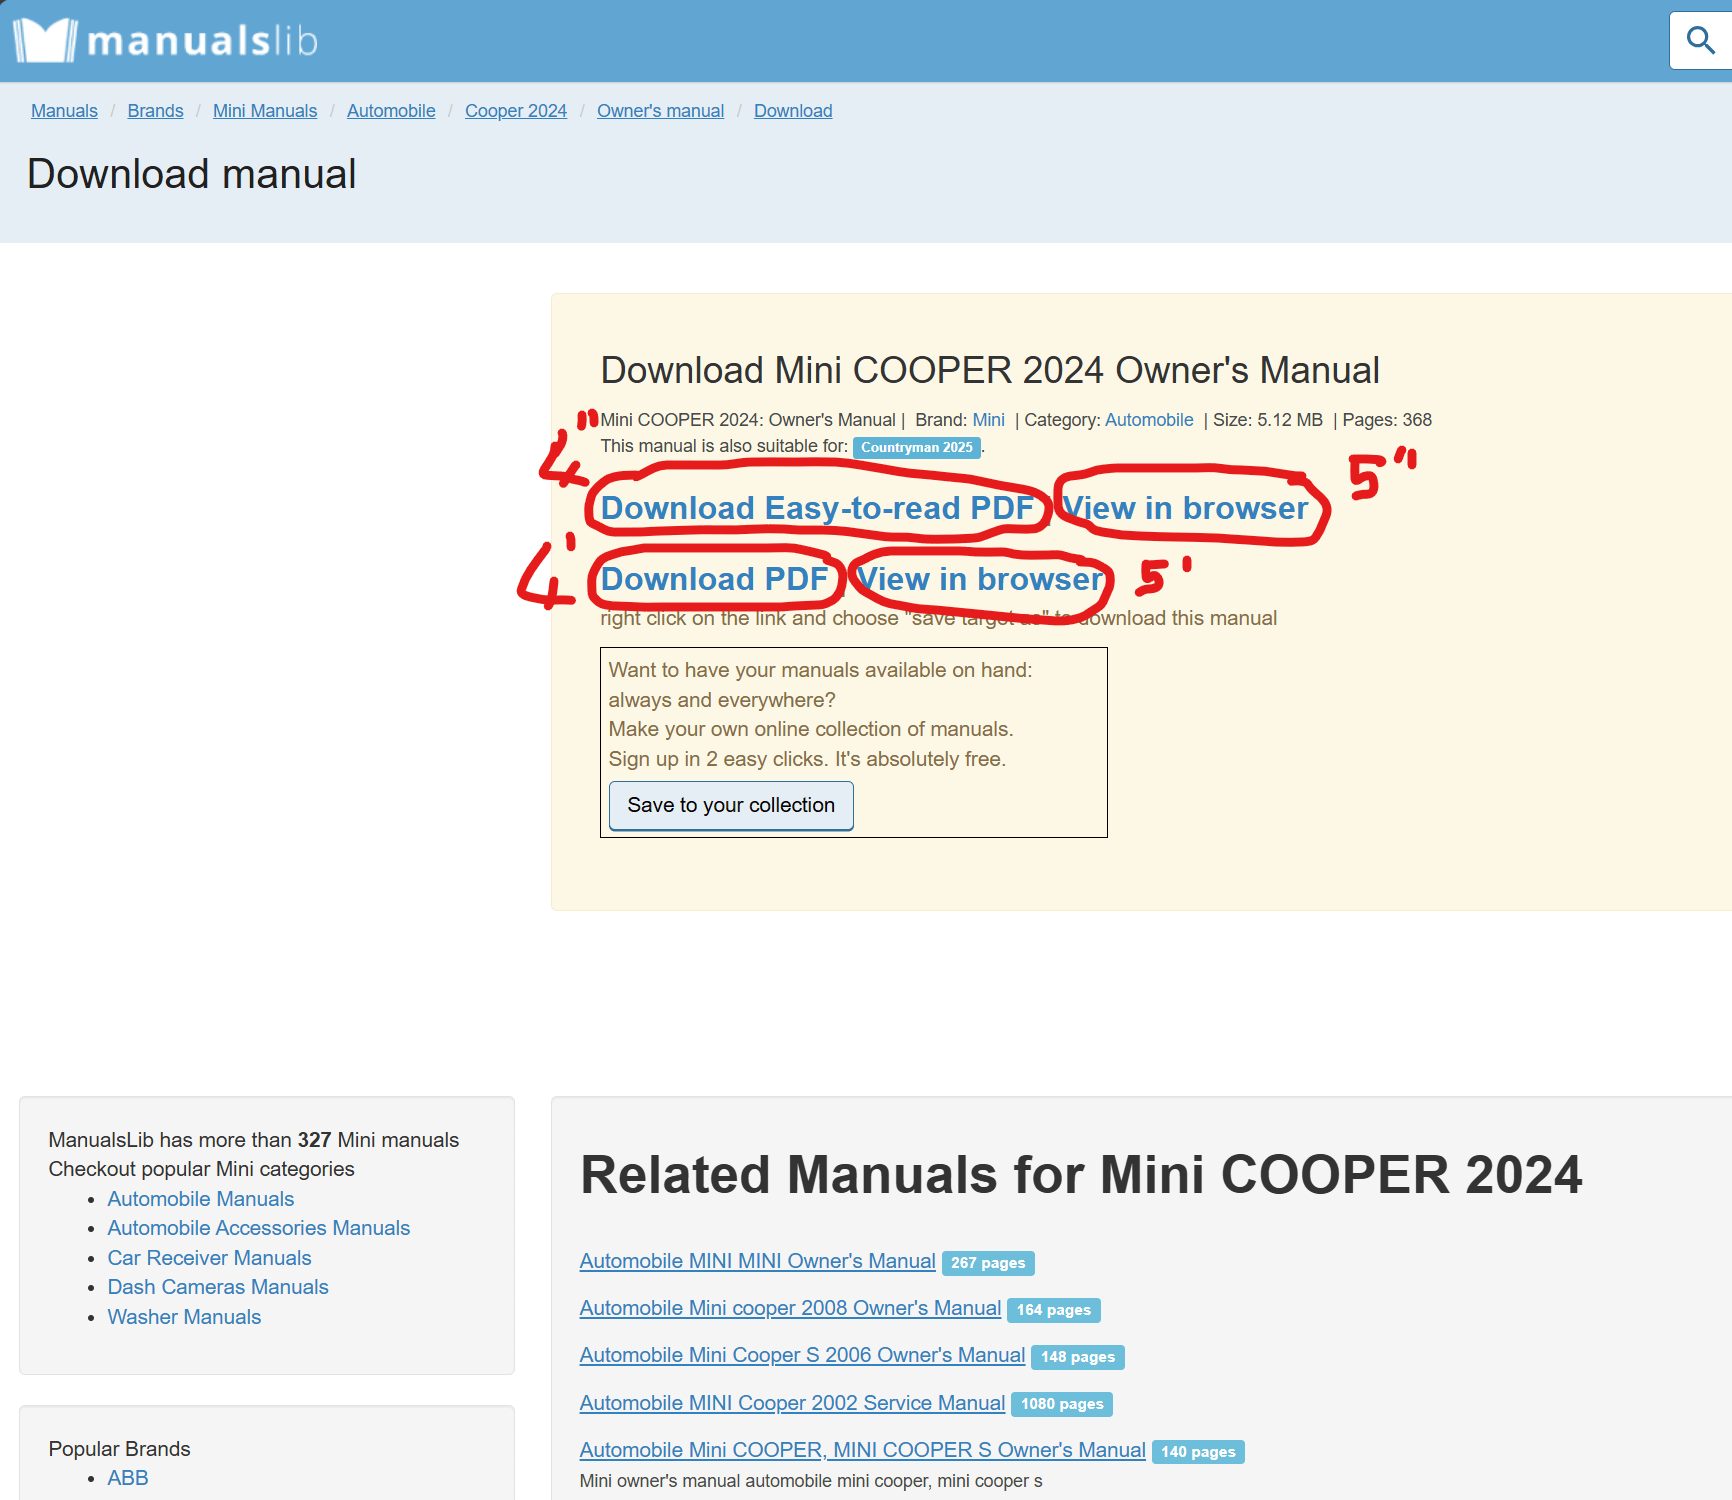Image resolution: width=1732 pixels, height=1500 pixels.
Task: Open Owner's manual breadcrumb link
Action: coord(660,111)
